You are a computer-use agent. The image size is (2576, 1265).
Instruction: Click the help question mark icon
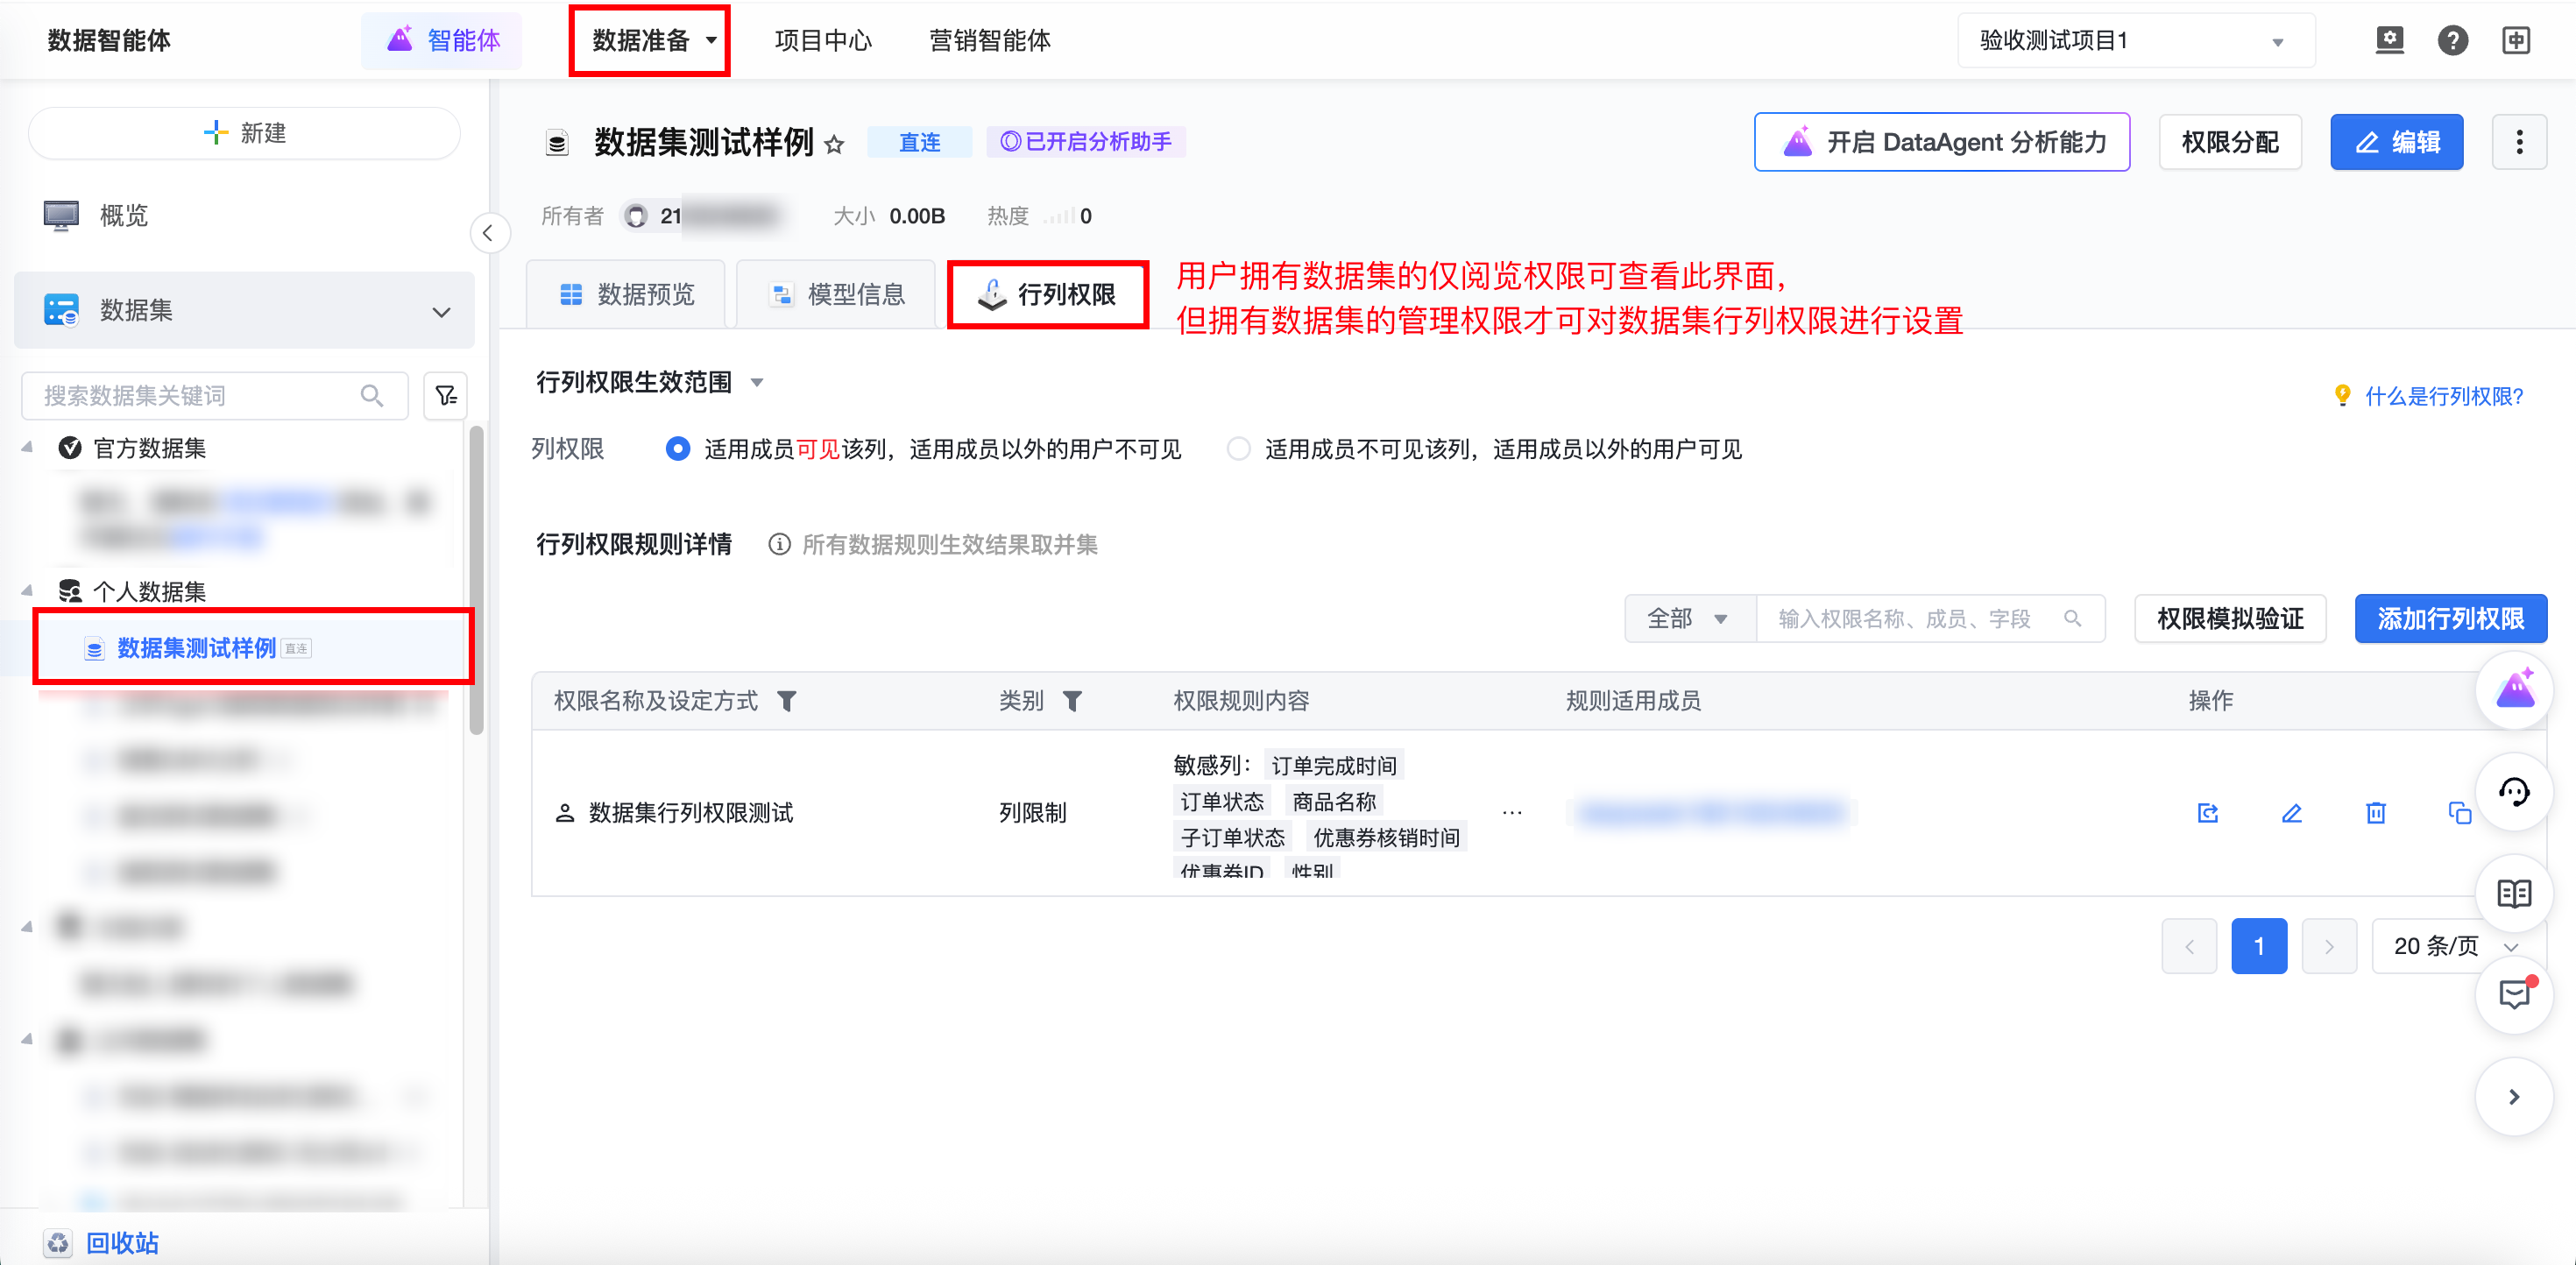pos(2452,41)
